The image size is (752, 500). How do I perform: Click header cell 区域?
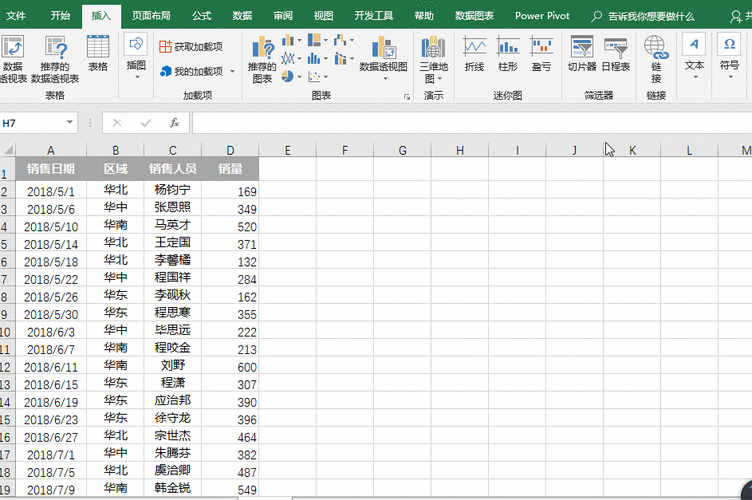[115, 169]
